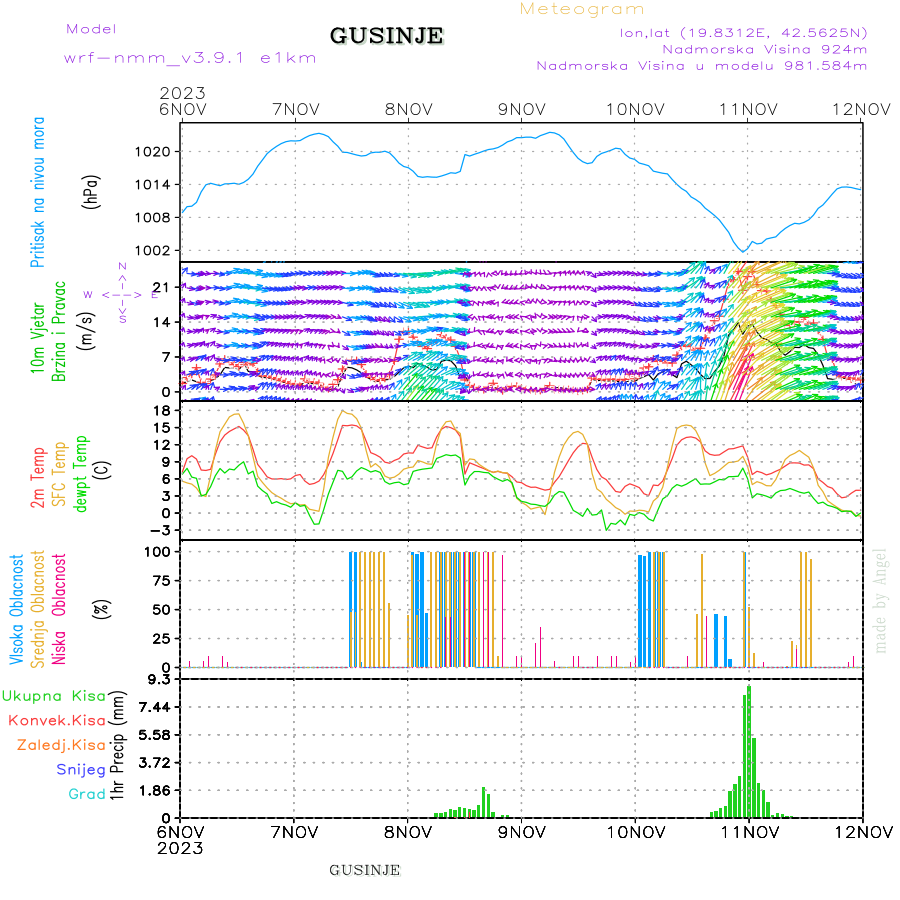Click the 9NOV label on bottom axis
The height and width of the screenshot is (900, 900).
tap(522, 832)
